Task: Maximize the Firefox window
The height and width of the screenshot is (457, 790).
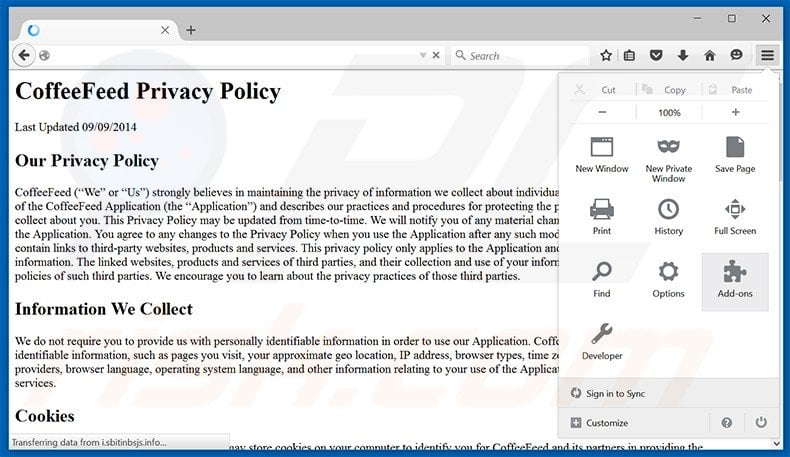Action: [732, 18]
